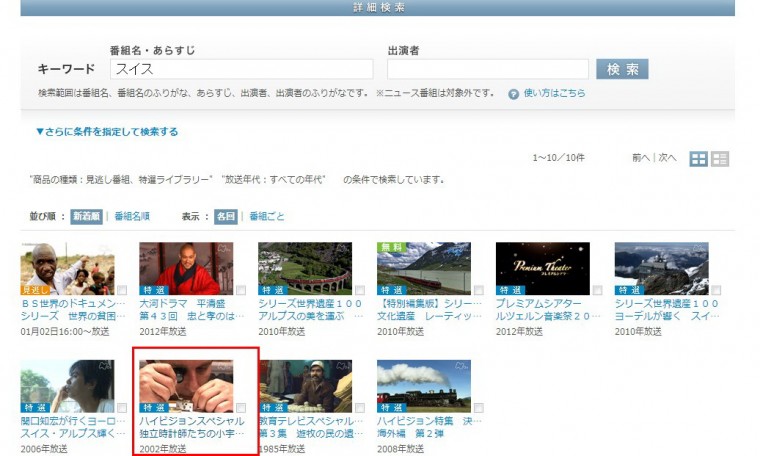Open ハイビジョン特集 steam locomotive thumbnail
This screenshot has width=760, height=456.
[x=423, y=386]
